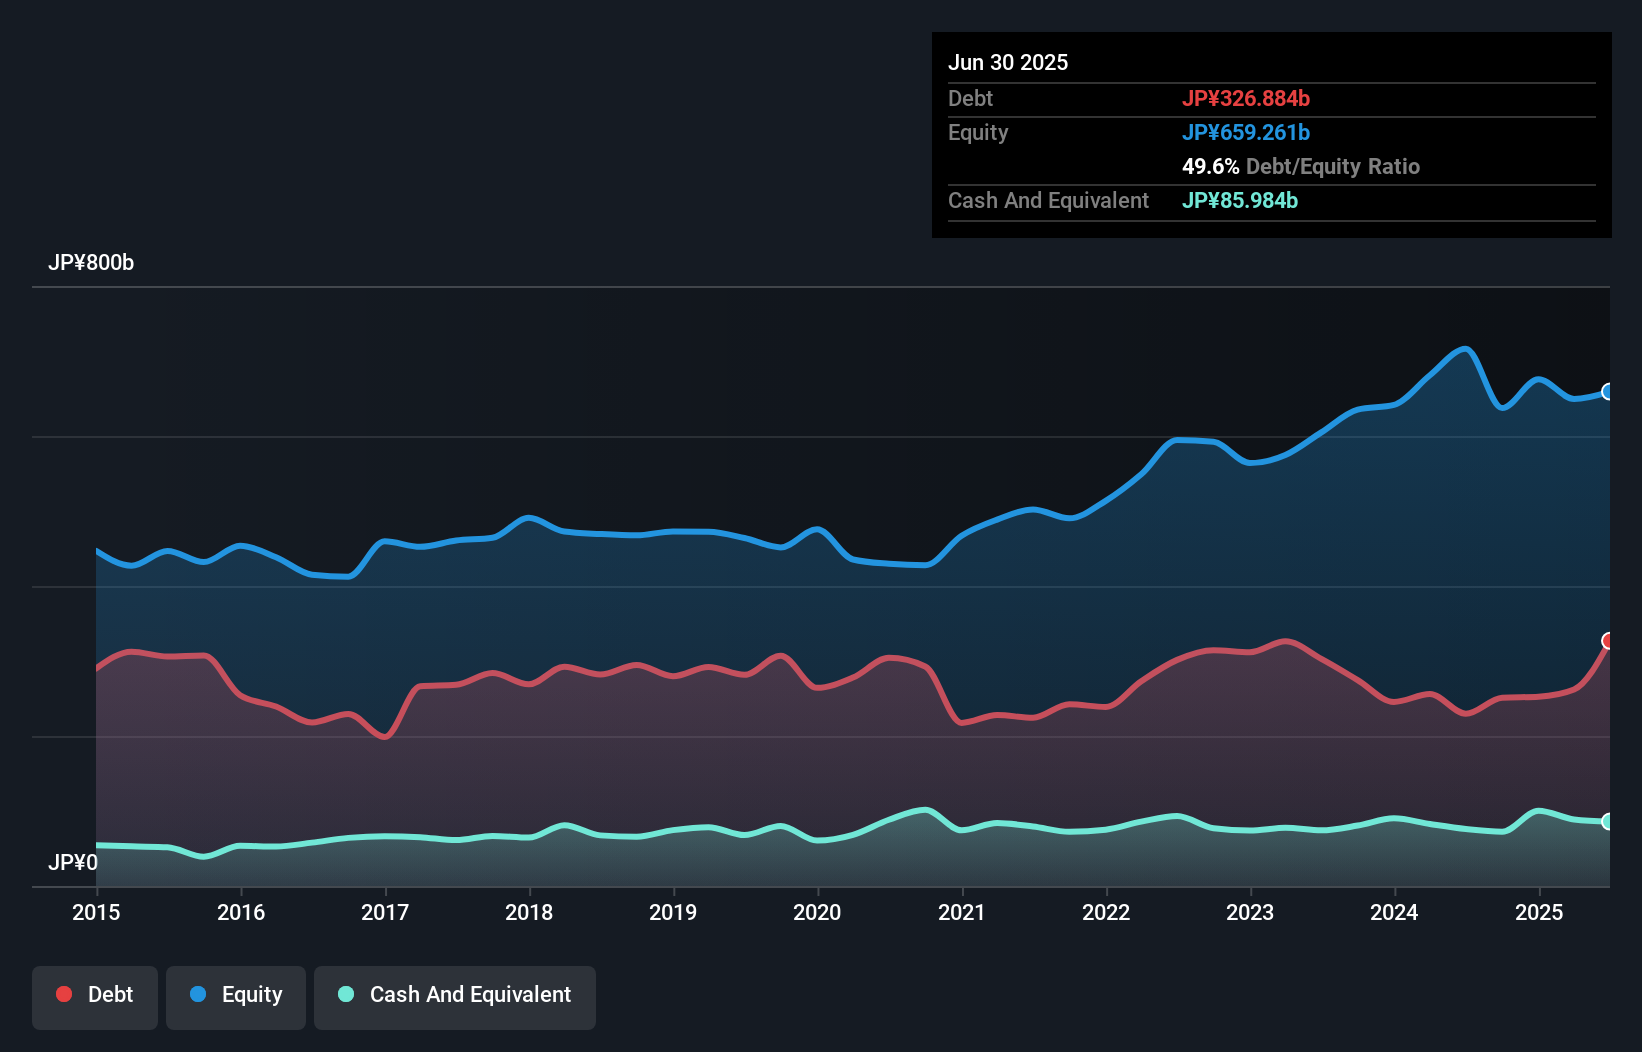Click the JP¥800b axis label
Viewport: 1642px width, 1052px height.
(x=91, y=263)
